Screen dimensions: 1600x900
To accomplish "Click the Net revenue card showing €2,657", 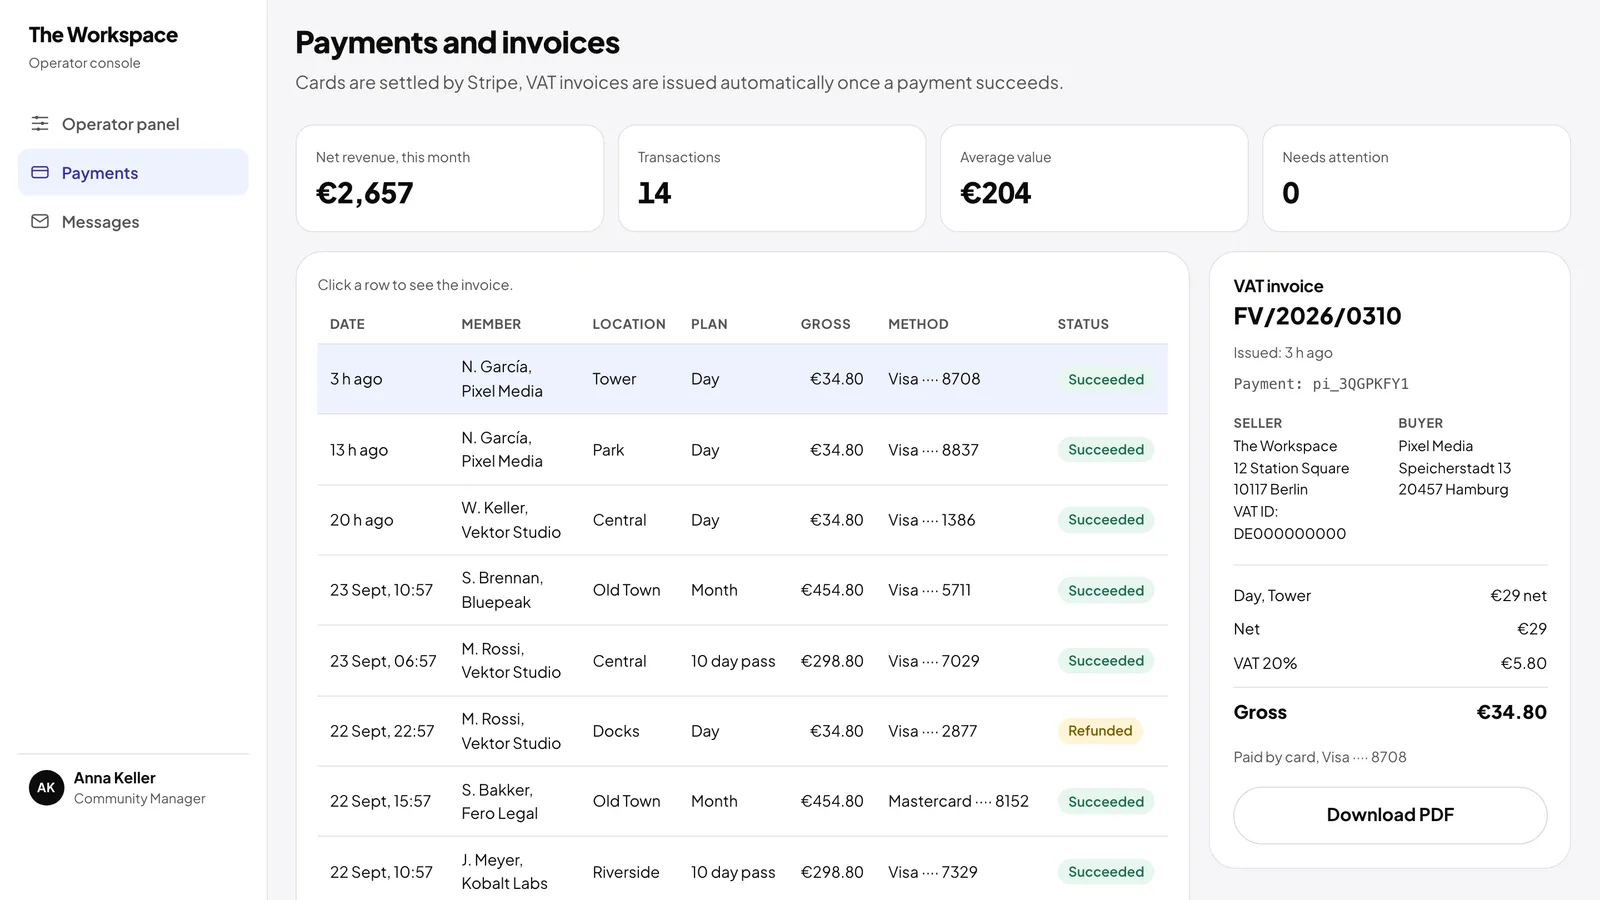I will (x=450, y=178).
